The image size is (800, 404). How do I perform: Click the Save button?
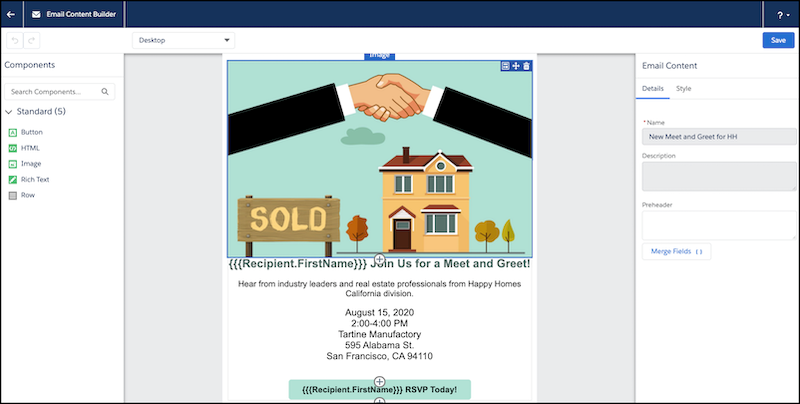(777, 40)
